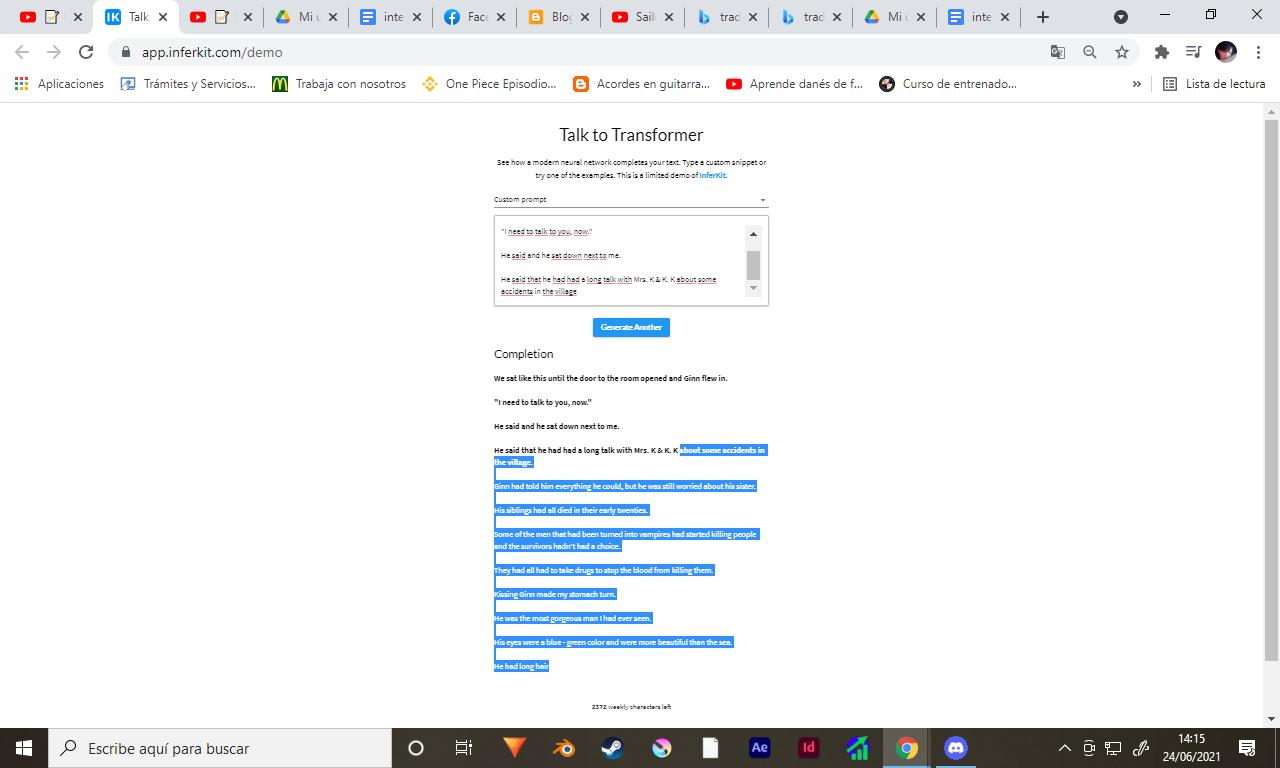The width and height of the screenshot is (1280, 768).
Task: Close the Talk to Transformer tab
Action: (163, 17)
